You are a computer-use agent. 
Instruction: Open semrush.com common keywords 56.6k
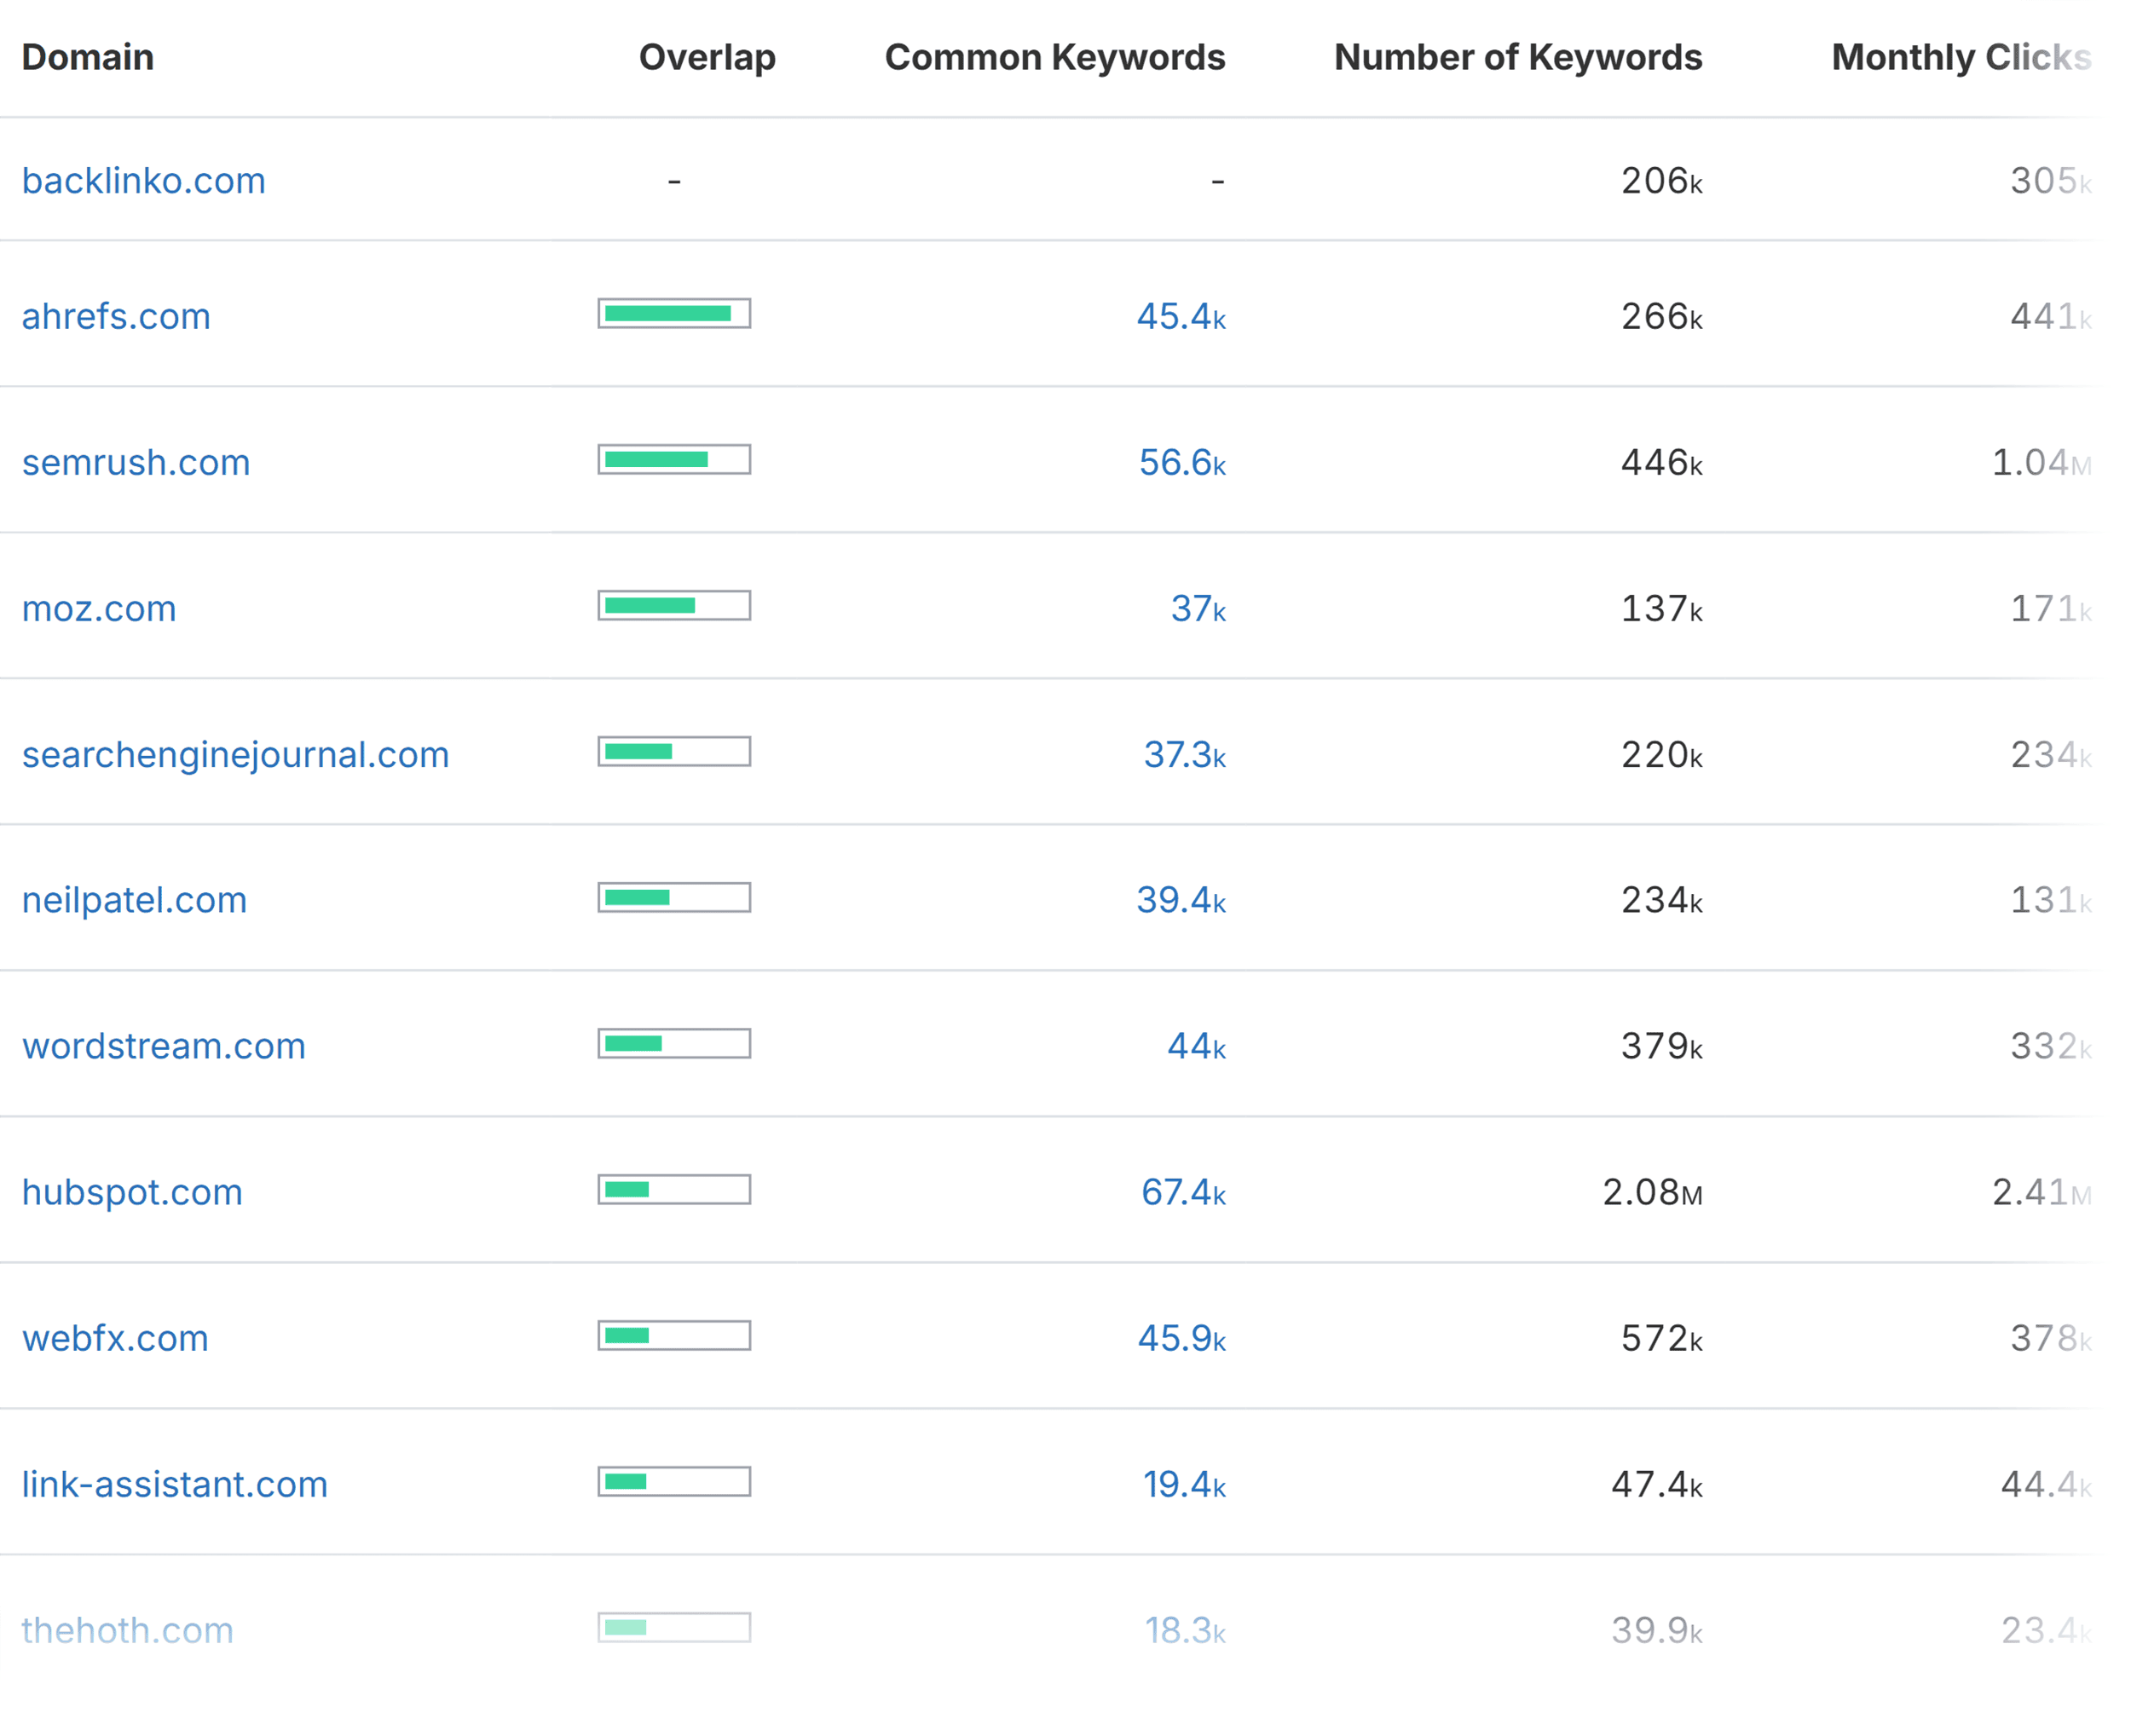(1182, 462)
